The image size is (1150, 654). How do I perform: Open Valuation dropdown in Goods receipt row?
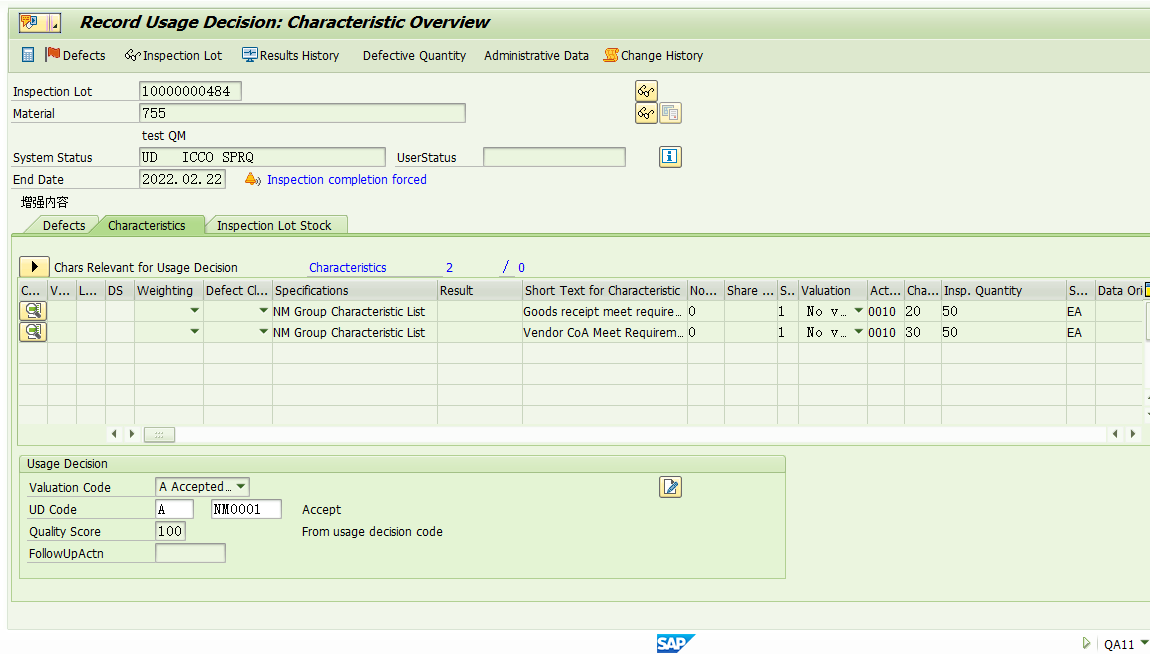click(858, 311)
